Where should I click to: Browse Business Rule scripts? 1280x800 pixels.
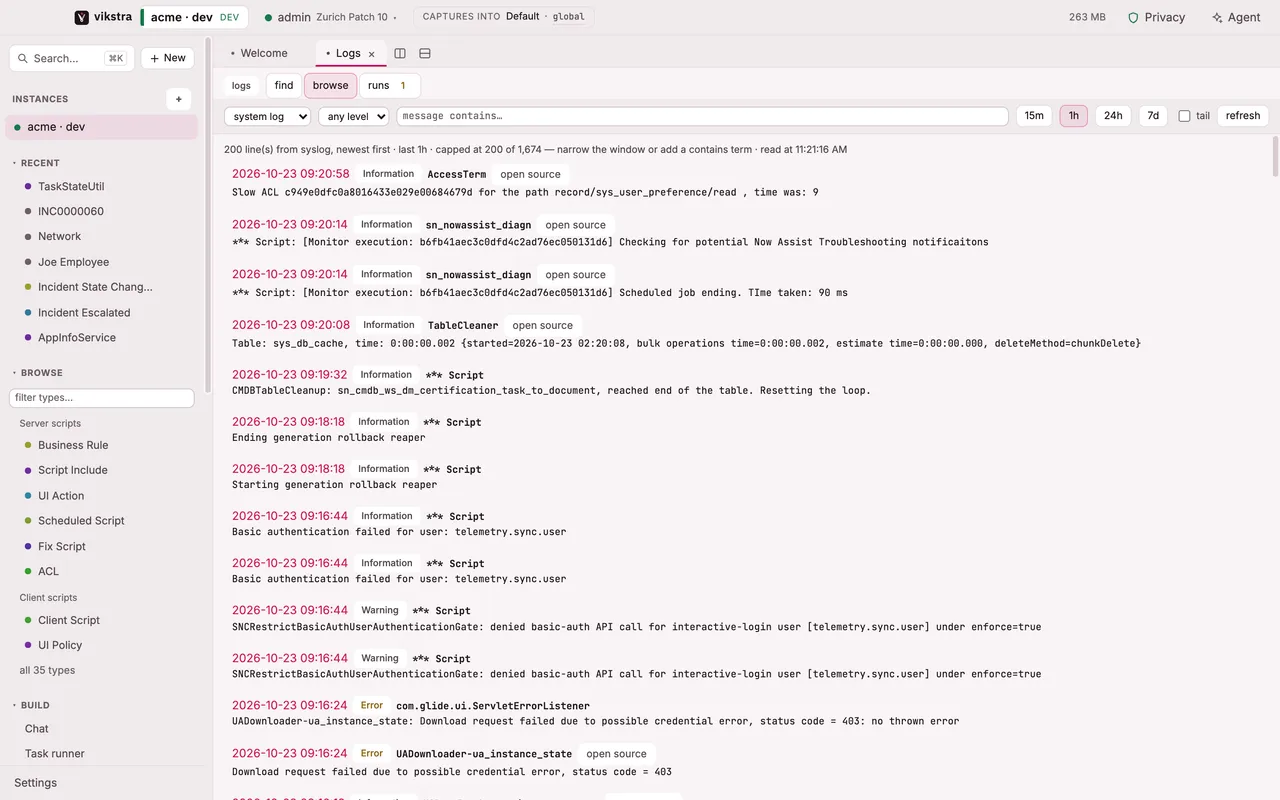[73, 445]
